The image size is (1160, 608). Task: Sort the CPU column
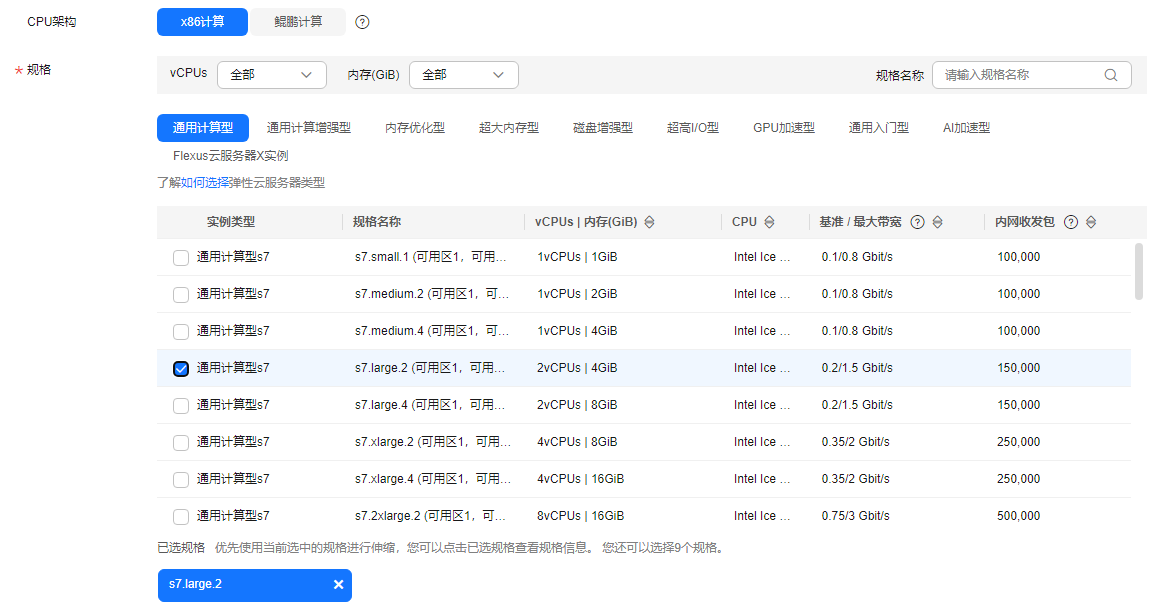coord(769,222)
